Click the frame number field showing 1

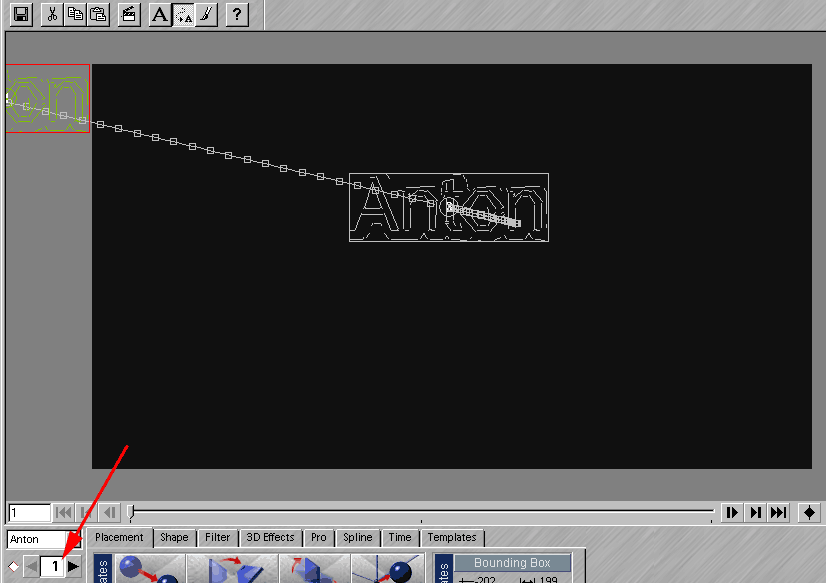coord(29,512)
